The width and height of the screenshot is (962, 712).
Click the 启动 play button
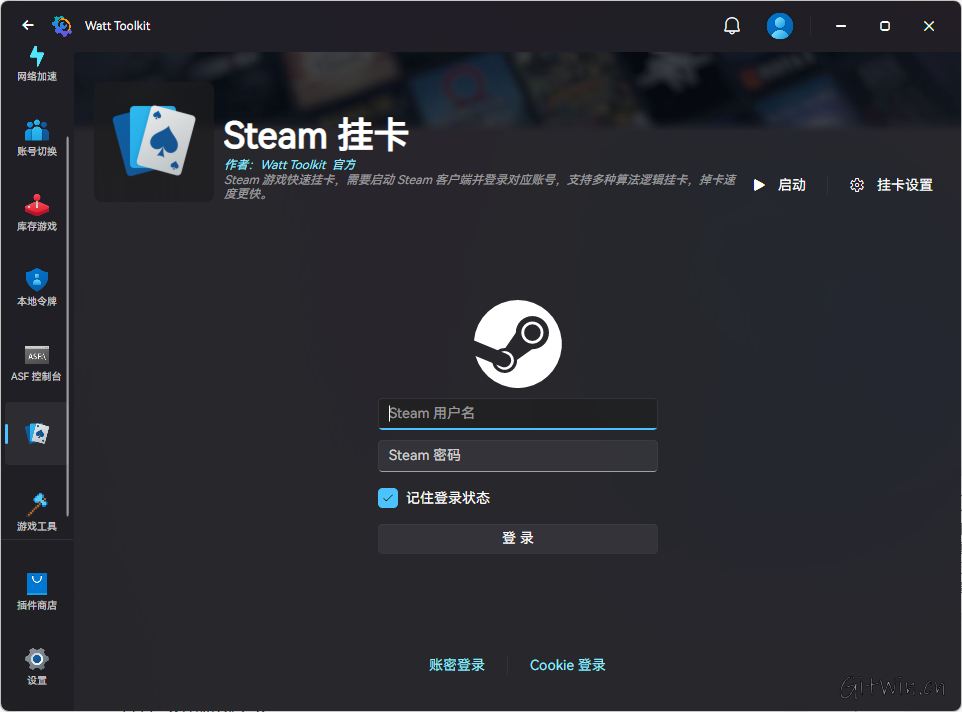(779, 185)
